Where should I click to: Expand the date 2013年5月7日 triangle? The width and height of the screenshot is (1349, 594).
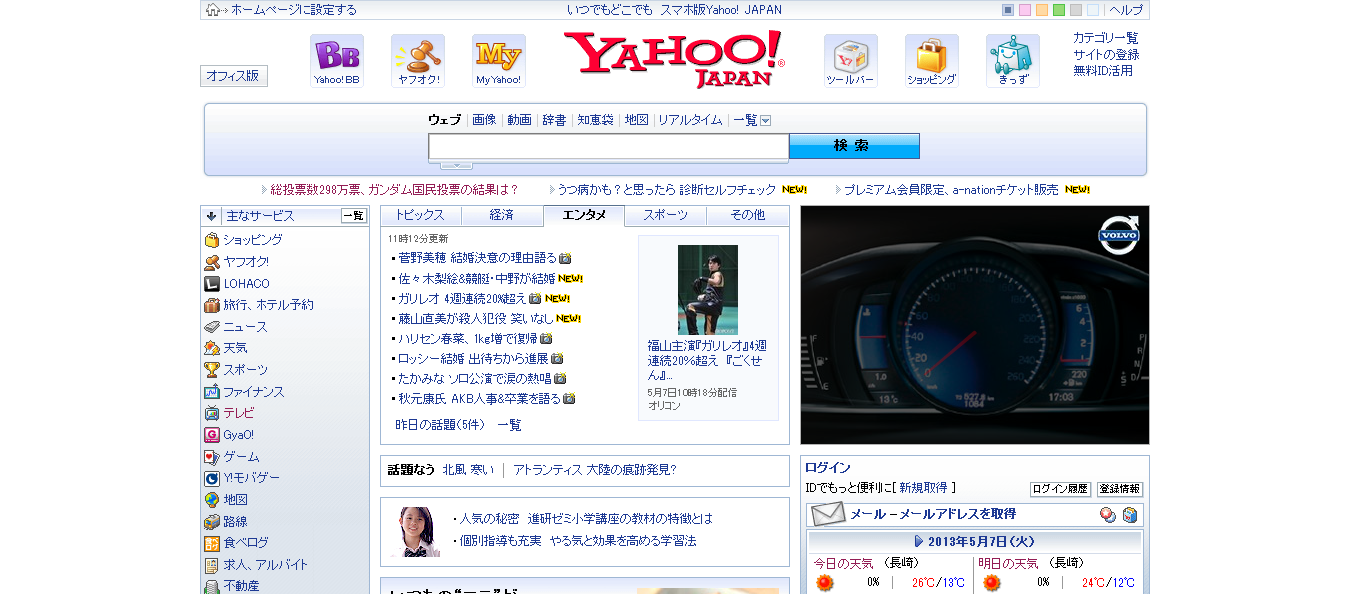(919, 542)
